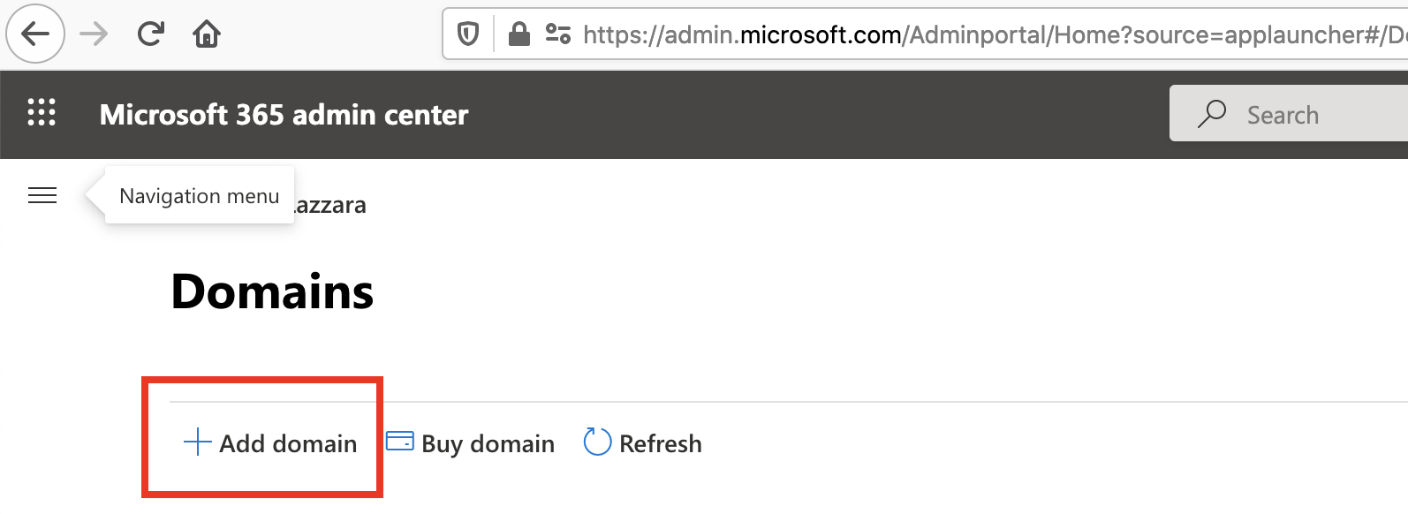Open the Microsoft 365 app launcher grid
The width and height of the screenshot is (1408, 514).
(x=42, y=114)
